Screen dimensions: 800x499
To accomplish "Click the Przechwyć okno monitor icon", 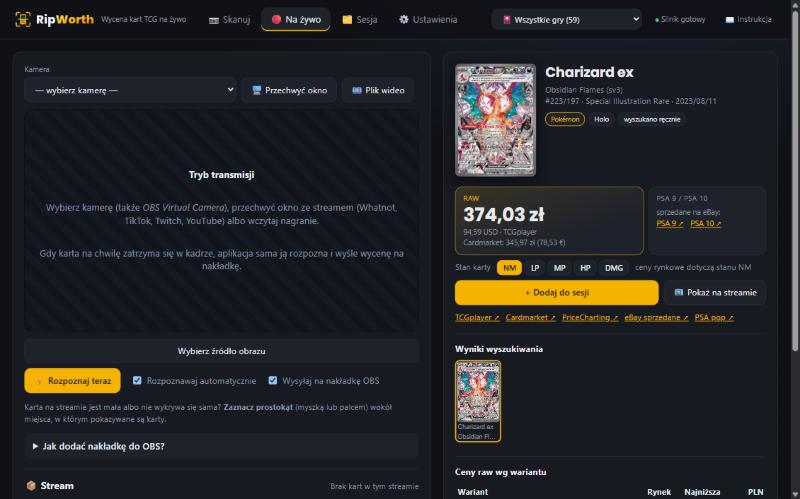I will (x=257, y=90).
